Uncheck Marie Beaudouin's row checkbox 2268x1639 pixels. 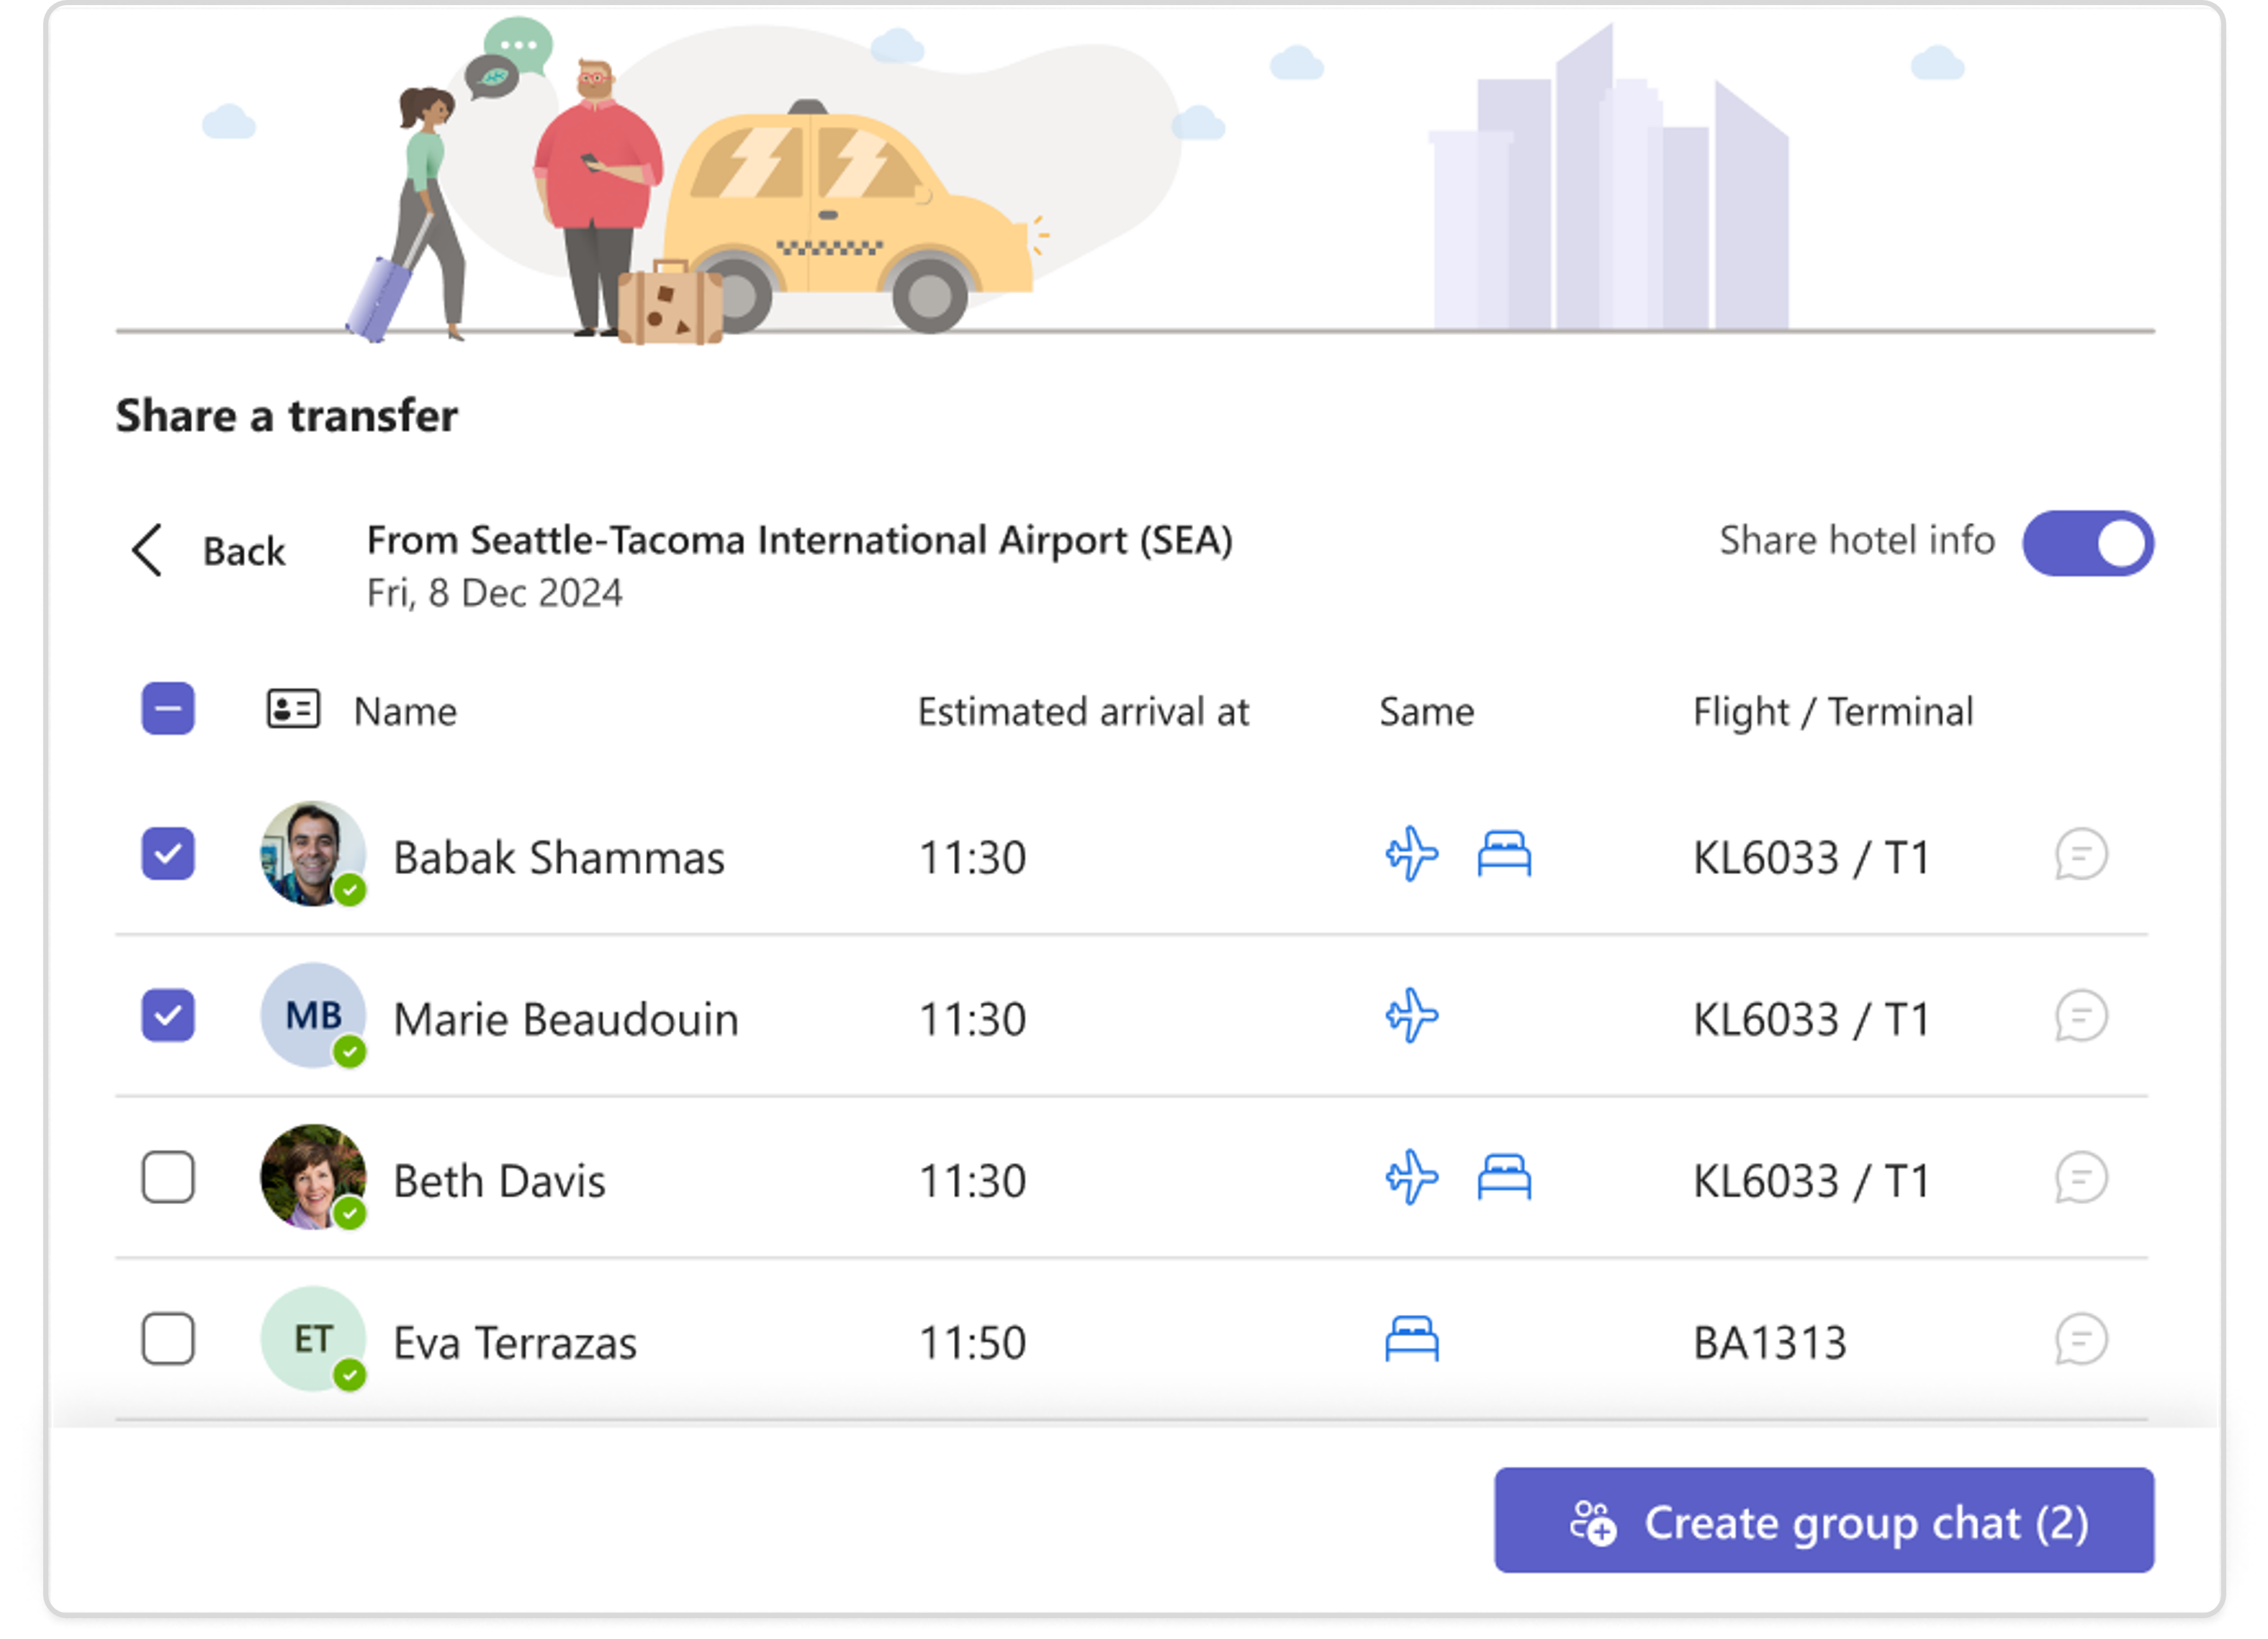tap(168, 1017)
